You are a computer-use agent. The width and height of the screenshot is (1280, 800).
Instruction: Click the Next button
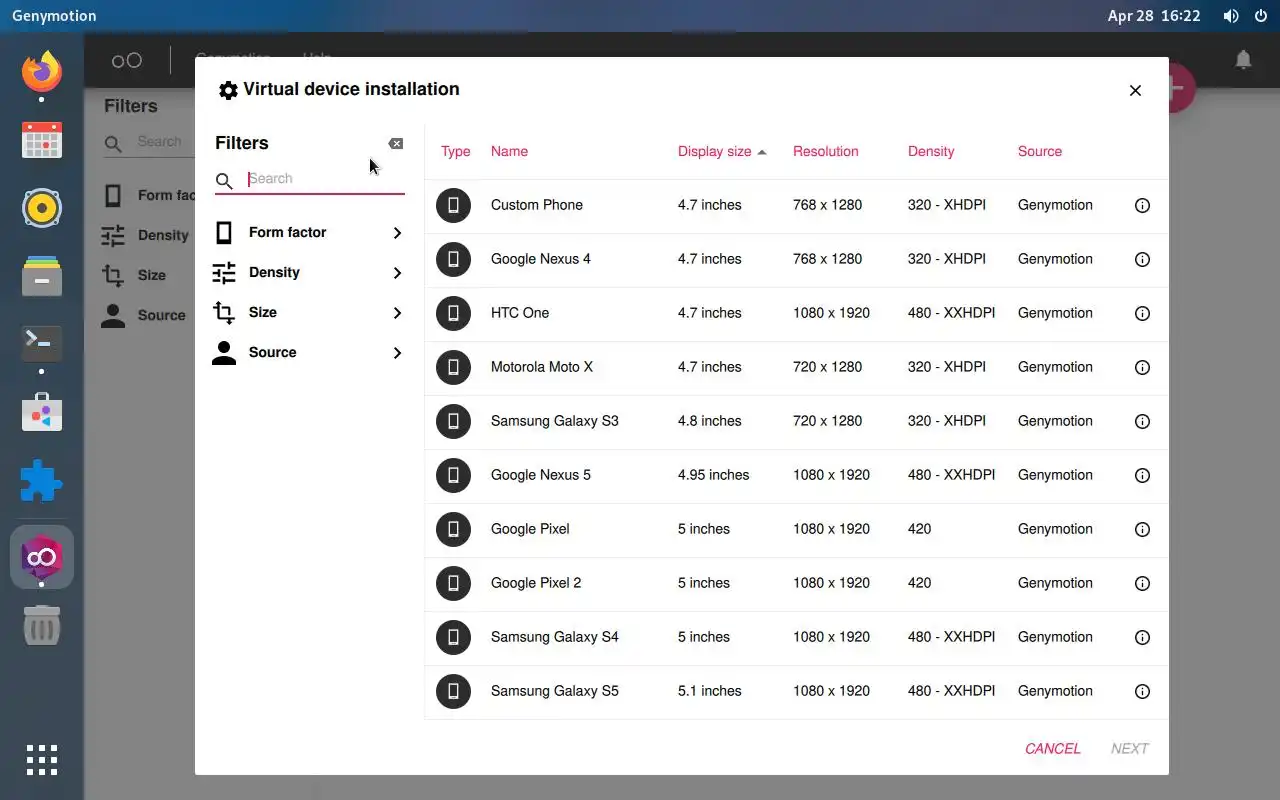[x=1130, y=748]
